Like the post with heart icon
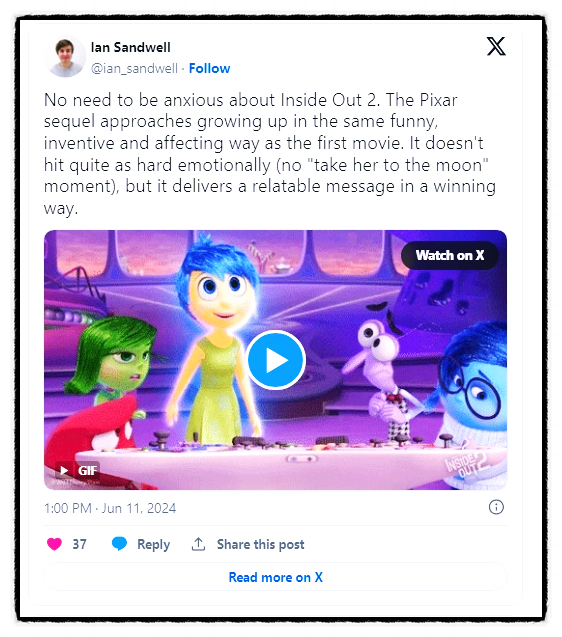 pos(54,544)
